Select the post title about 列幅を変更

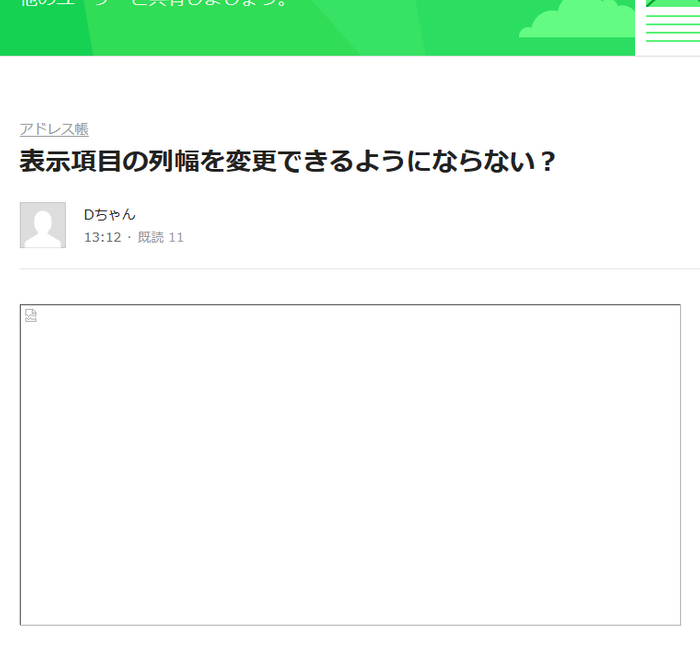point(288,161)
